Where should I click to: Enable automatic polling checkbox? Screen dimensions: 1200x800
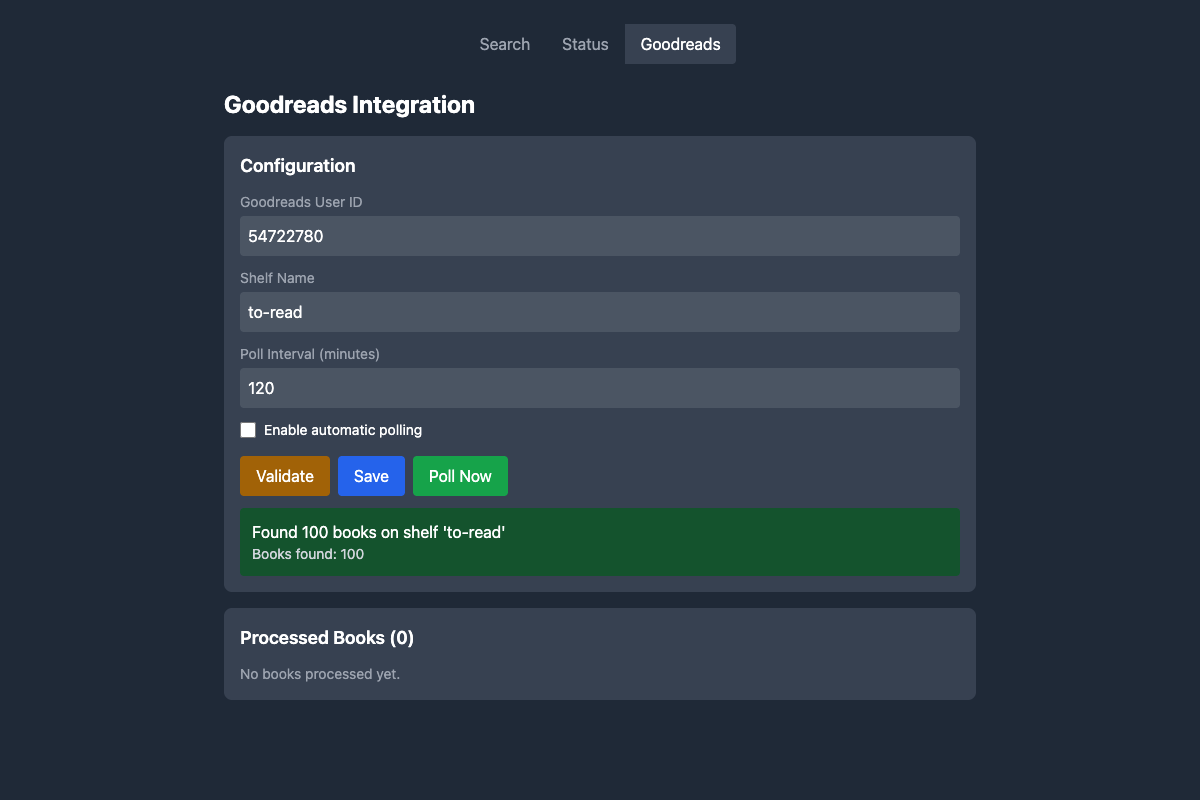tap(248, 430)
